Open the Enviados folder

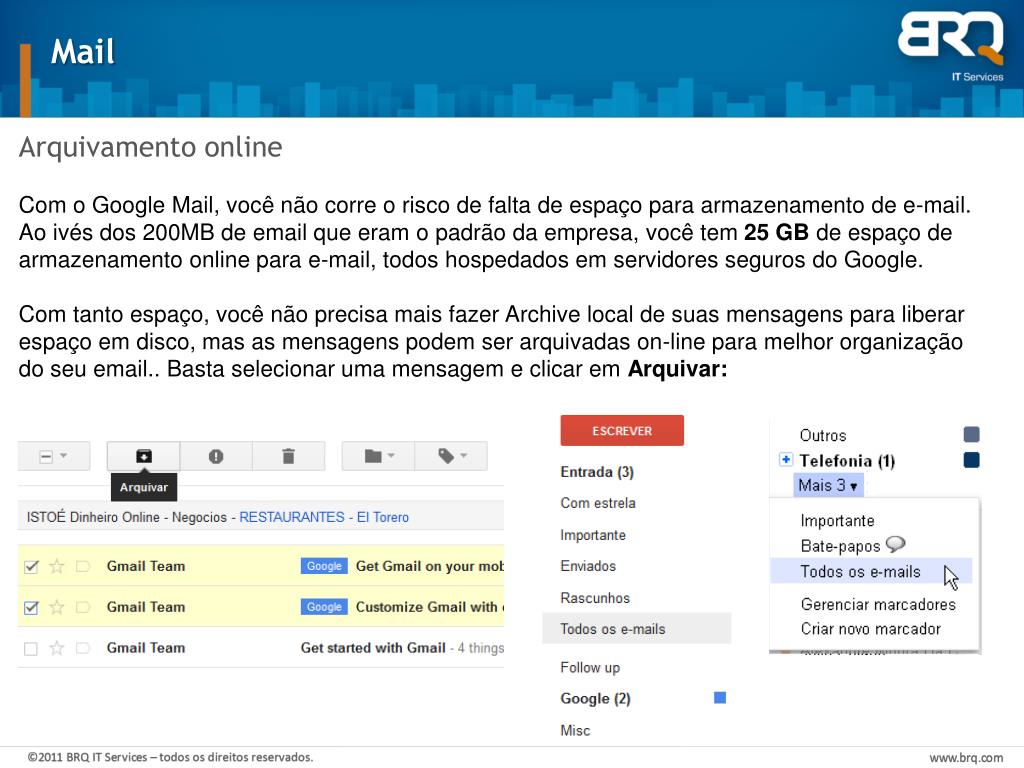(x=588, y=566)
